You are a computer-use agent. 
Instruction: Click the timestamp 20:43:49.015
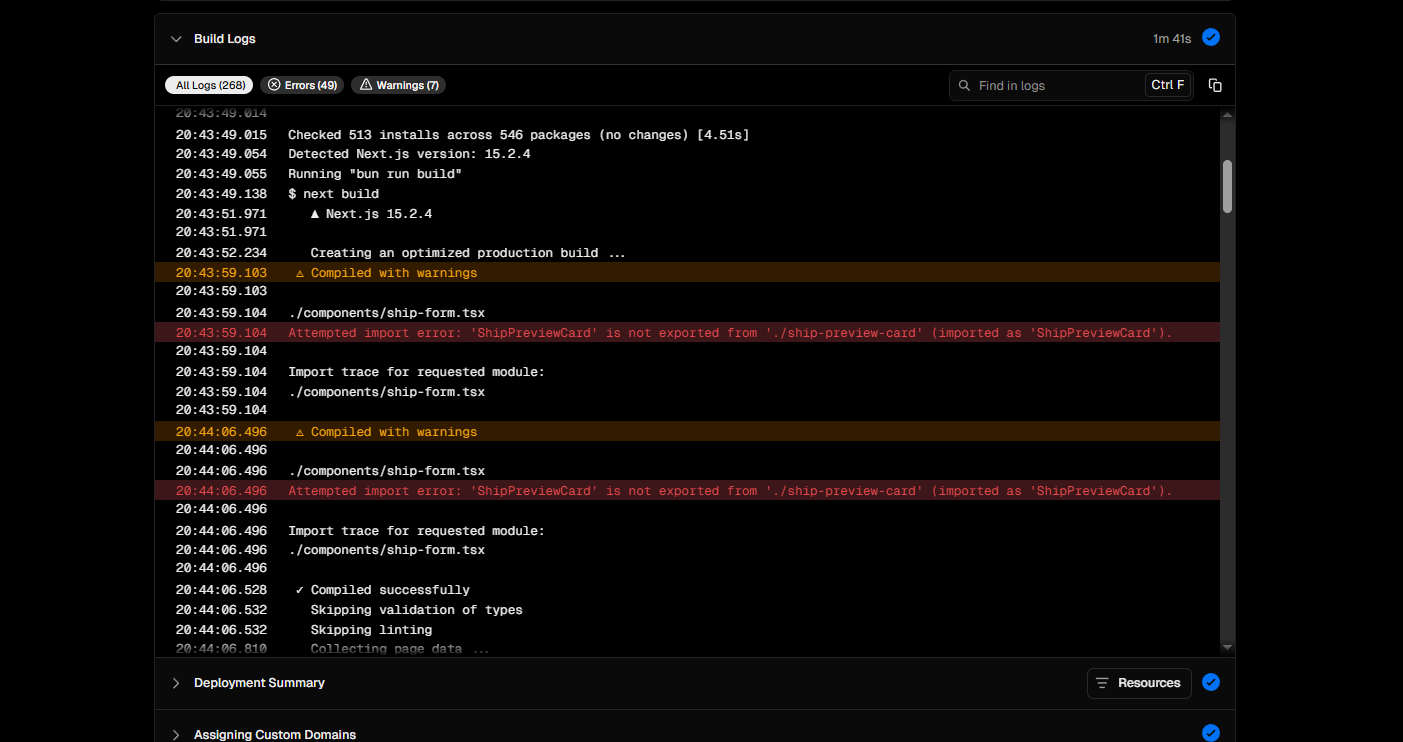point(221,134)
